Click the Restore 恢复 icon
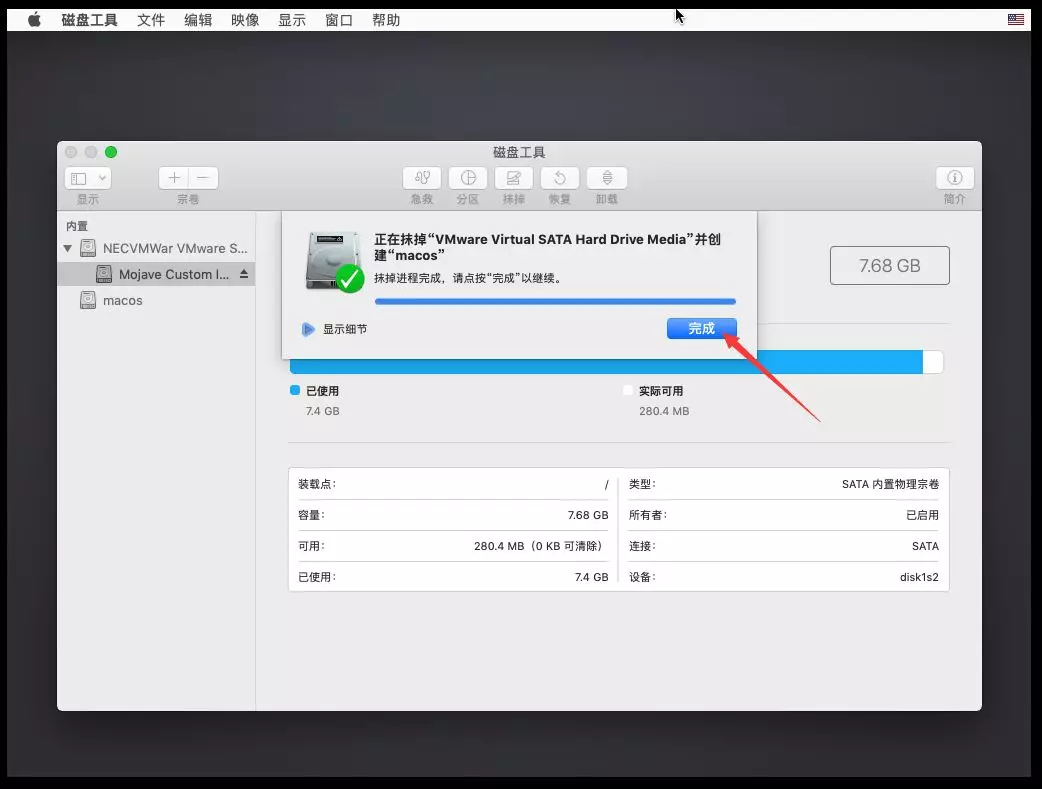The width and height of the screenshot is (1042, 789). tap(560, 177)
